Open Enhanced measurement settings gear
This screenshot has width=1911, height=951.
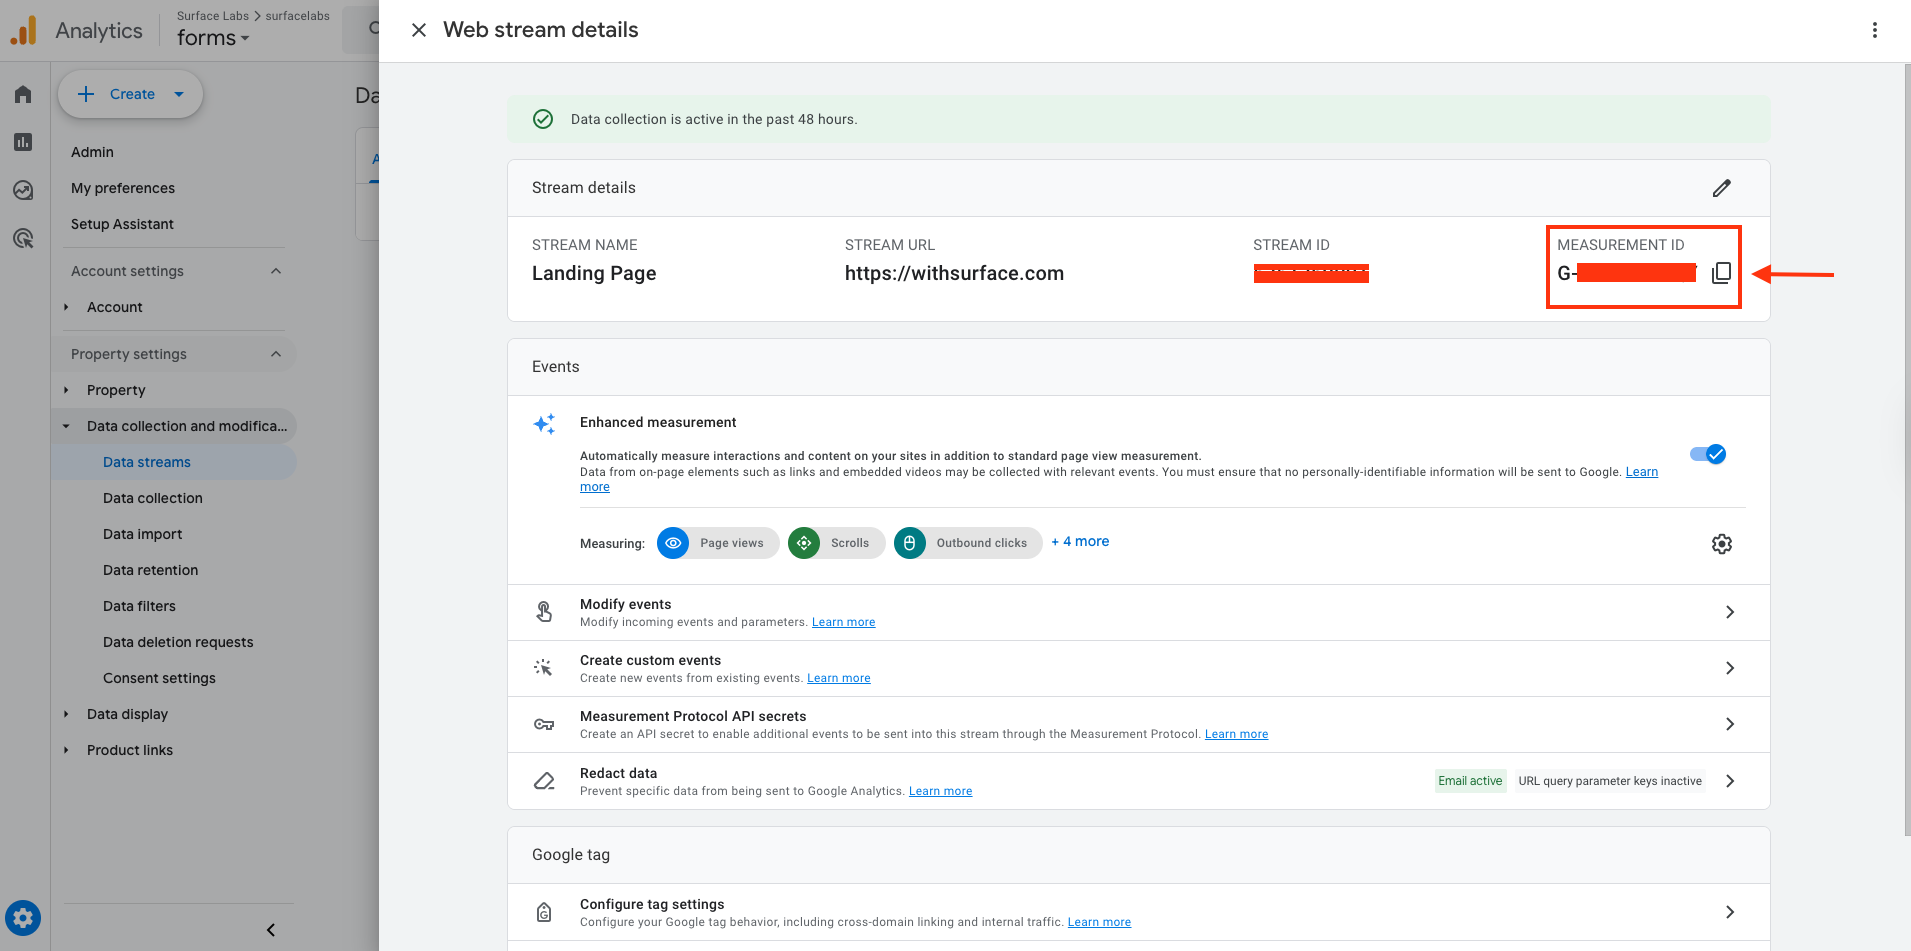[1721, 543]
